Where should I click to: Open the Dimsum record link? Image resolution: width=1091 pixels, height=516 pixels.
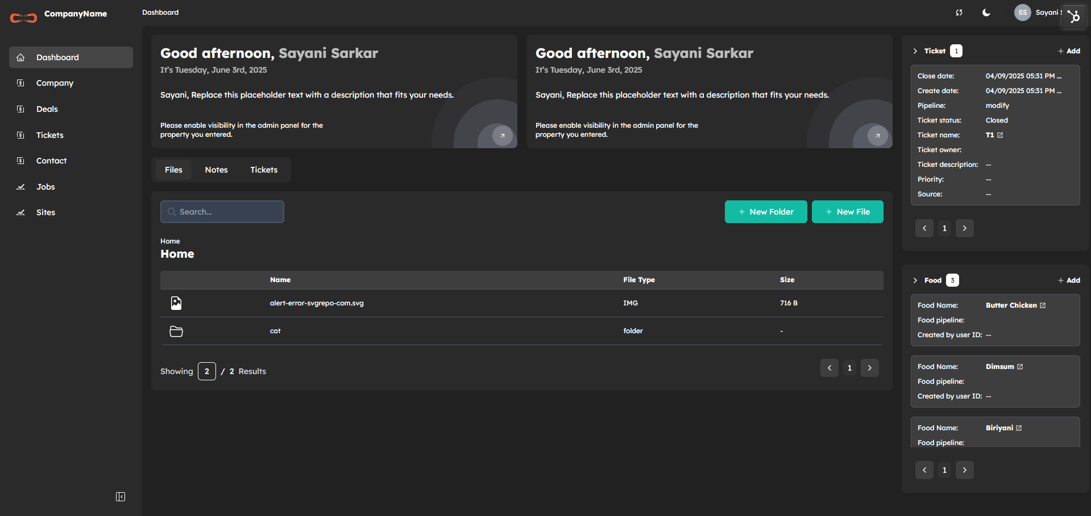(1000, 366)
